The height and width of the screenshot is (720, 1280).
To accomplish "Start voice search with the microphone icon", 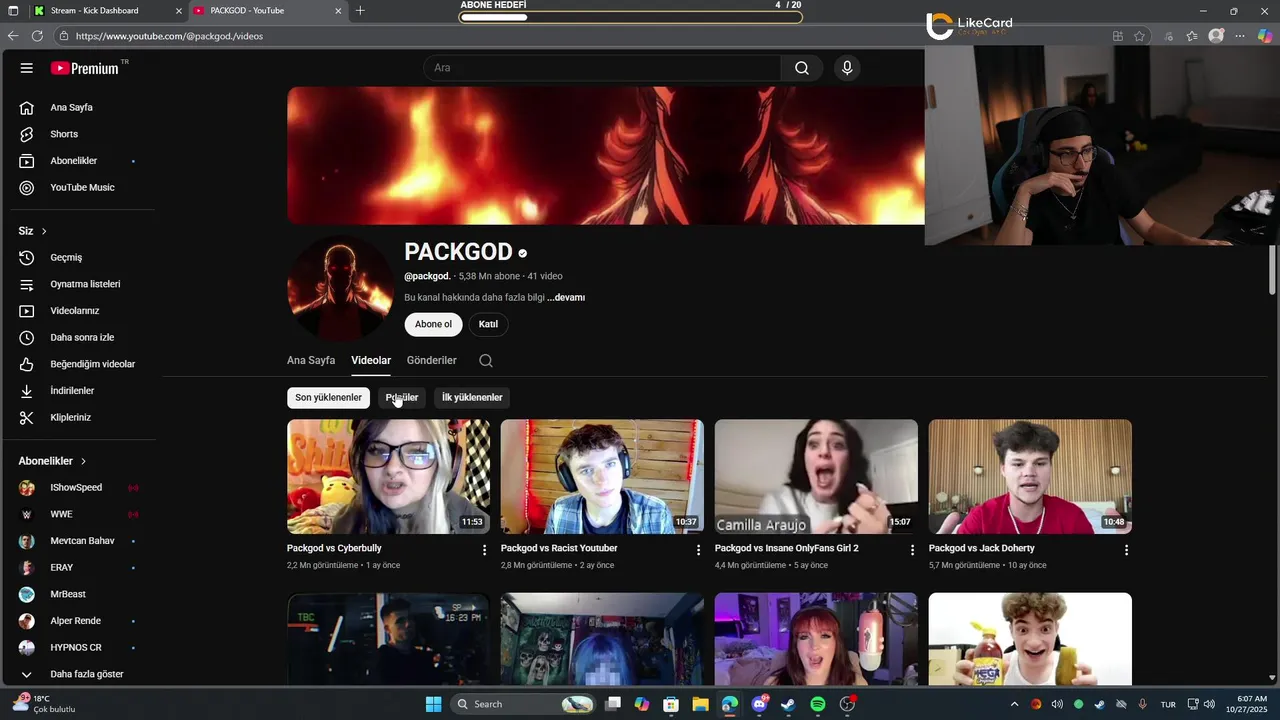I will 847,68.
